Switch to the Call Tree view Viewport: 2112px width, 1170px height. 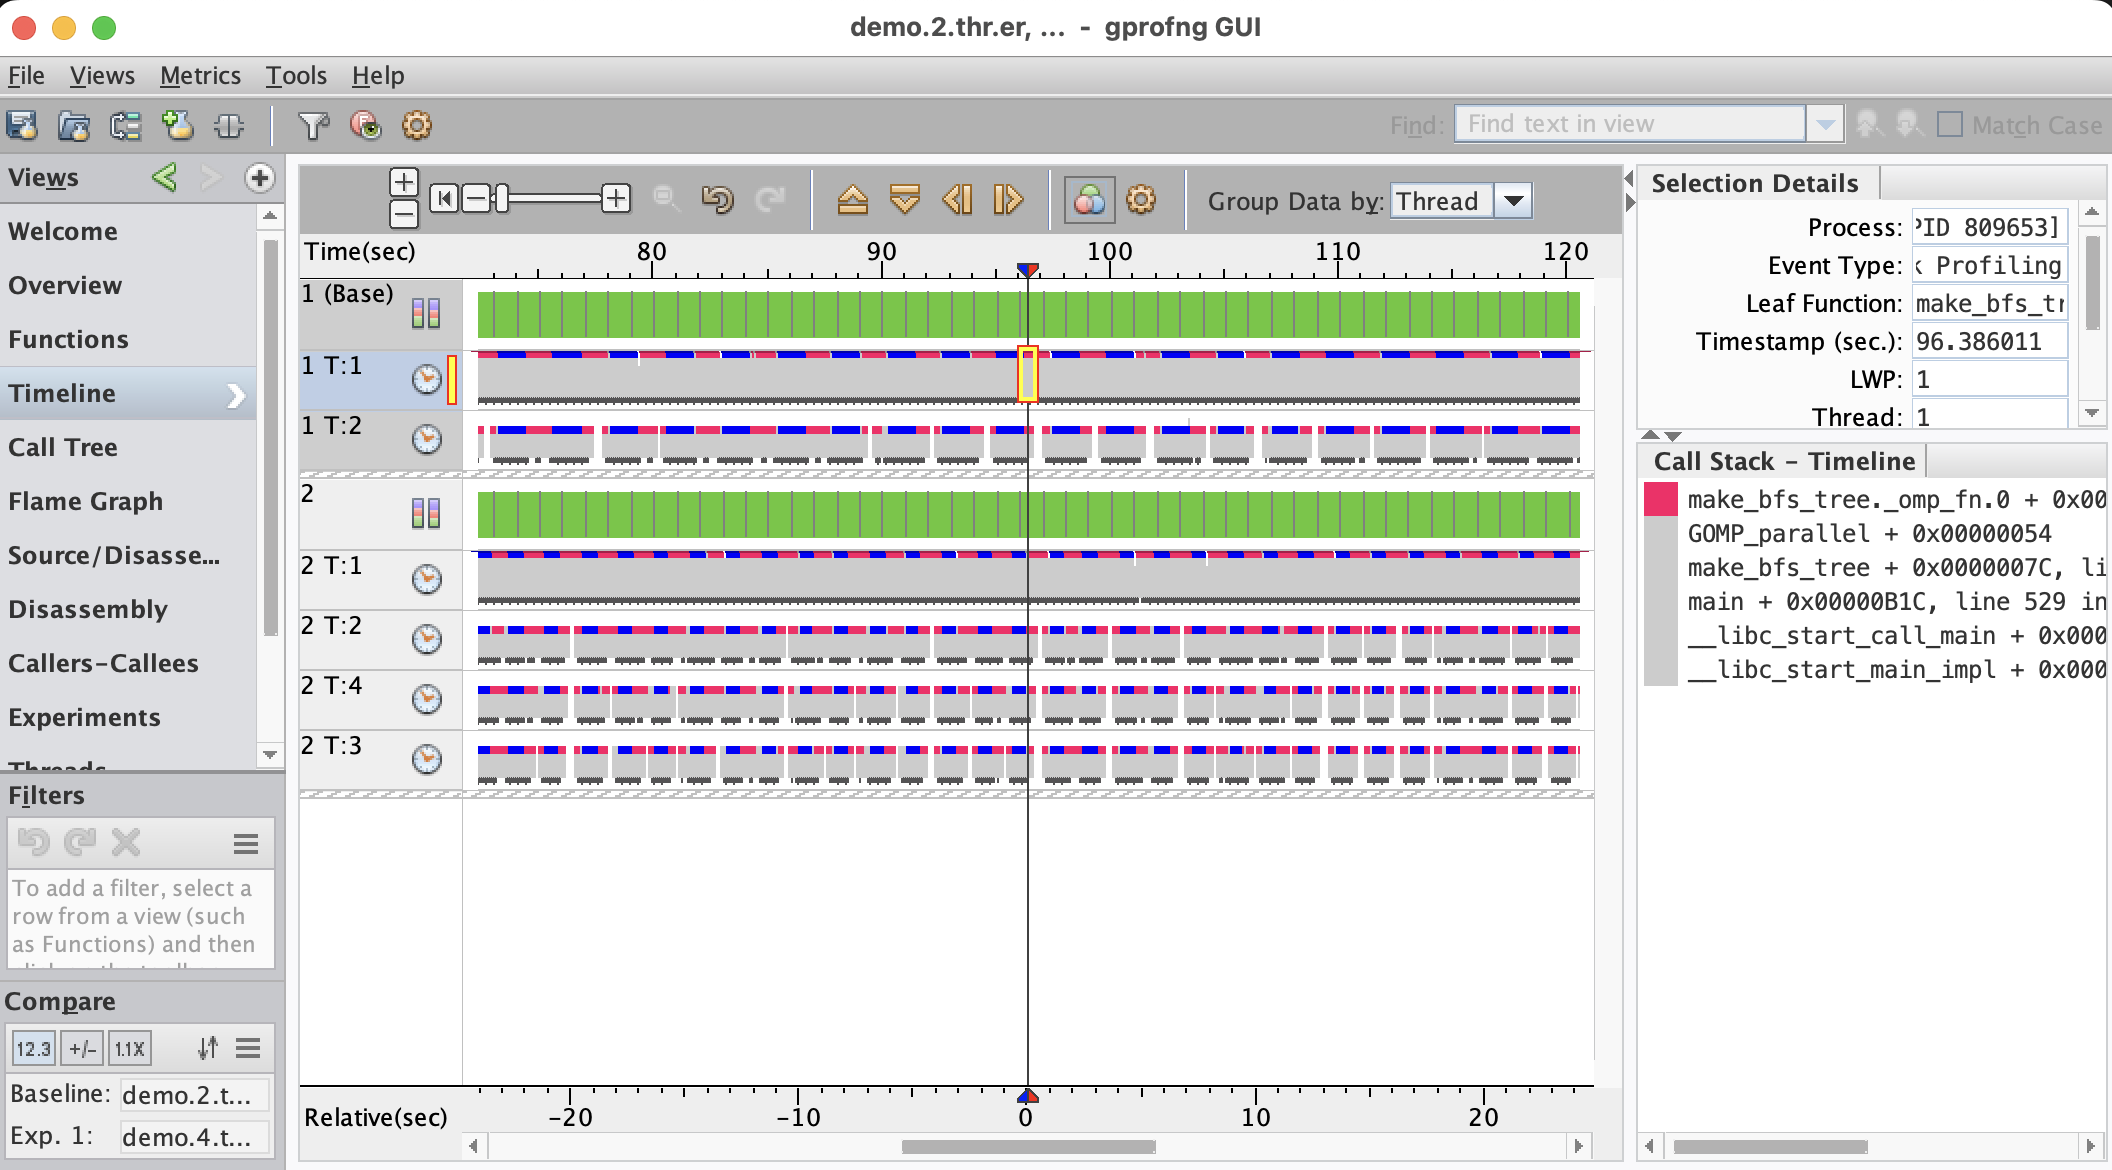[63, 447]
